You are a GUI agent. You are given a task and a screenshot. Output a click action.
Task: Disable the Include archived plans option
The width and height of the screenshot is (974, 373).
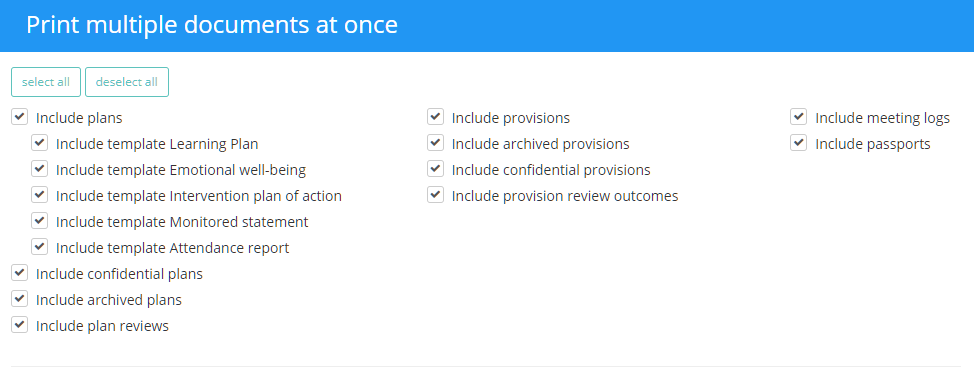(20, 299)
